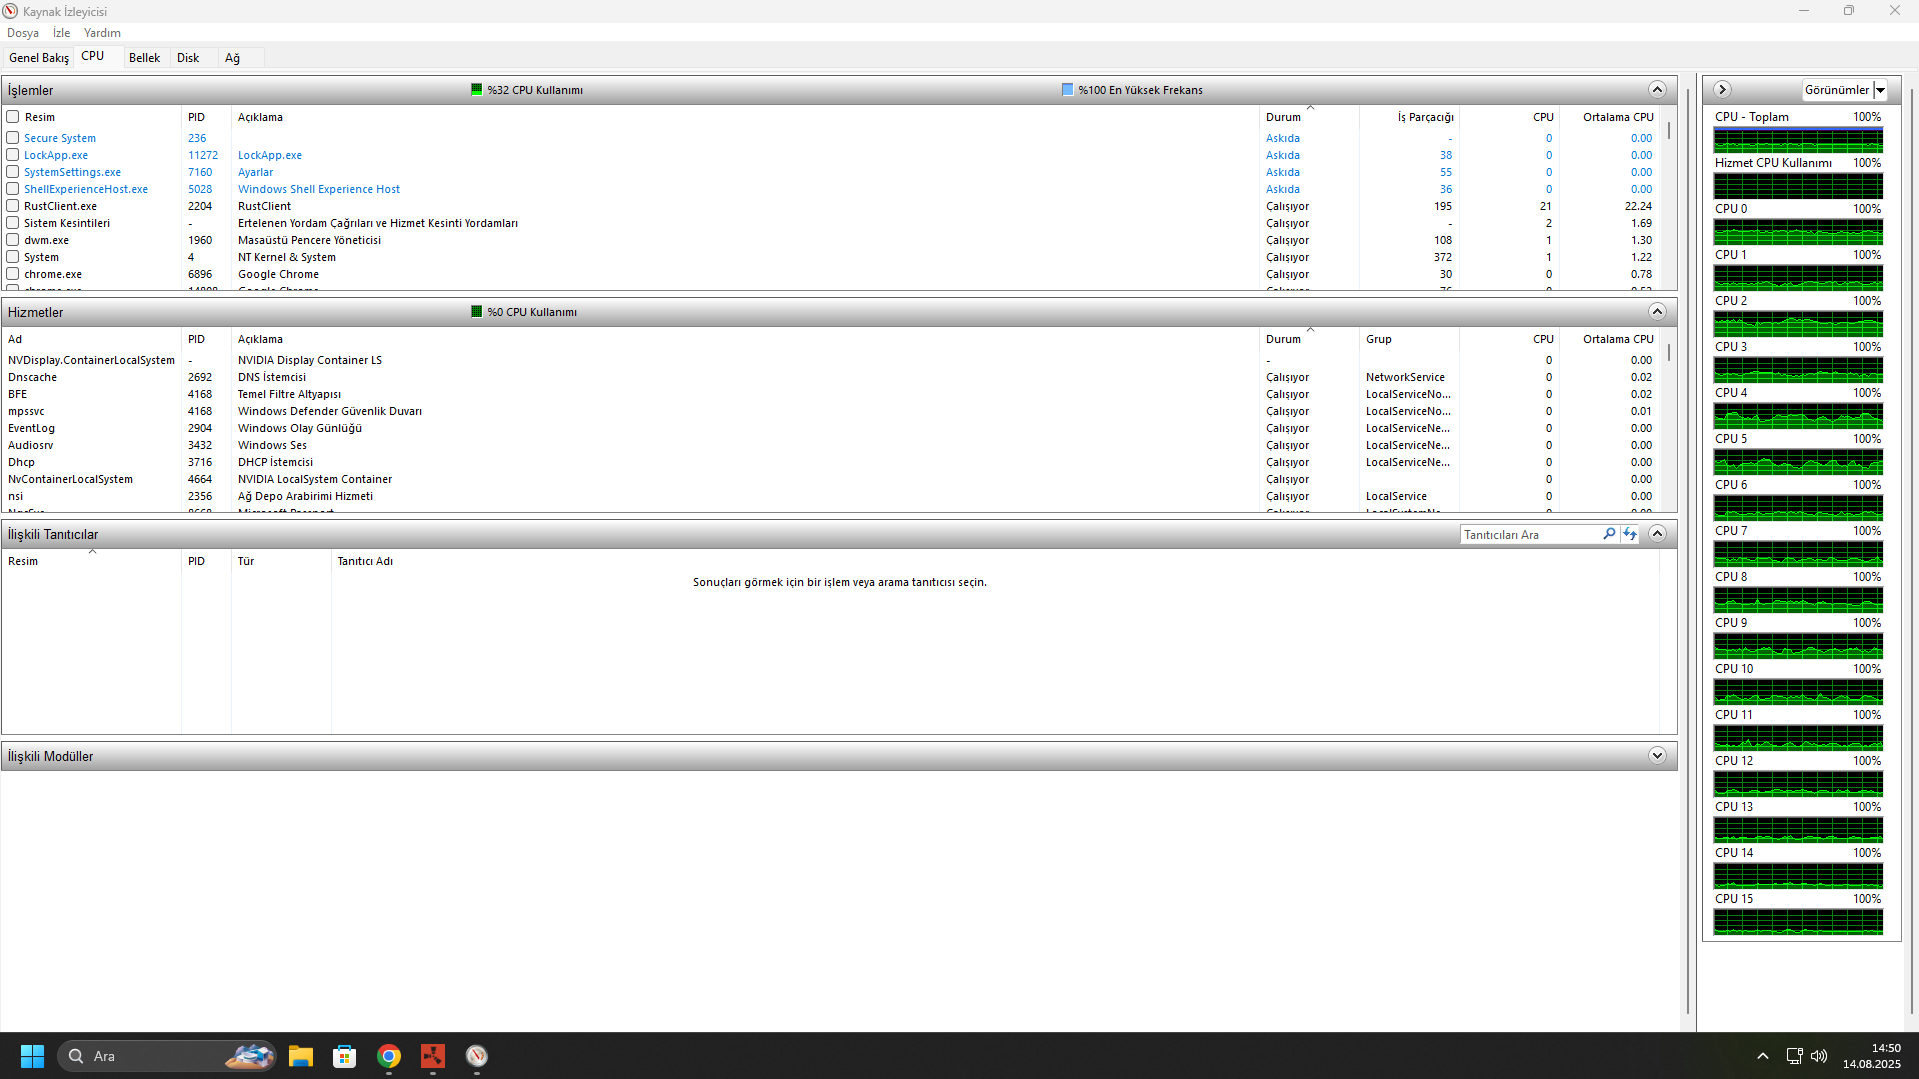Check the Sistem Kesintileri checkbox
This screenshot has height=1079, width=1919.
tap(13, 223)
